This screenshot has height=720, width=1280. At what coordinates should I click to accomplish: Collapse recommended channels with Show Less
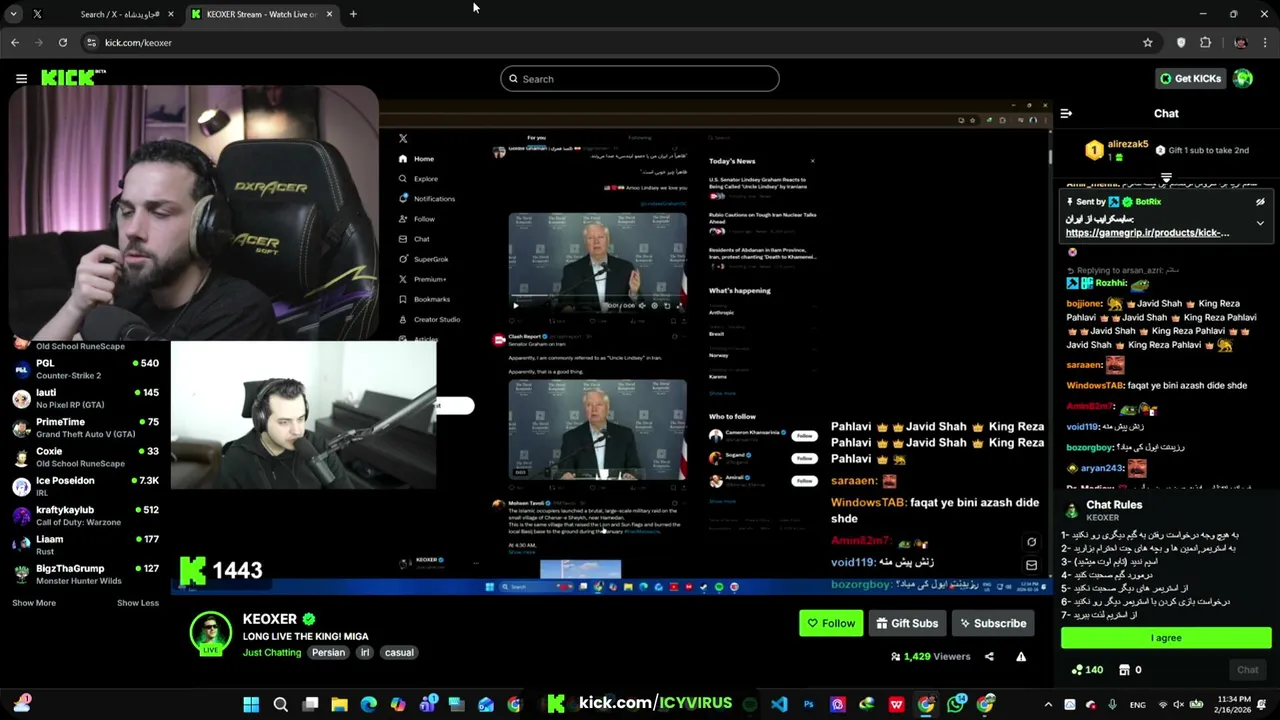click(x=138, y=603)
